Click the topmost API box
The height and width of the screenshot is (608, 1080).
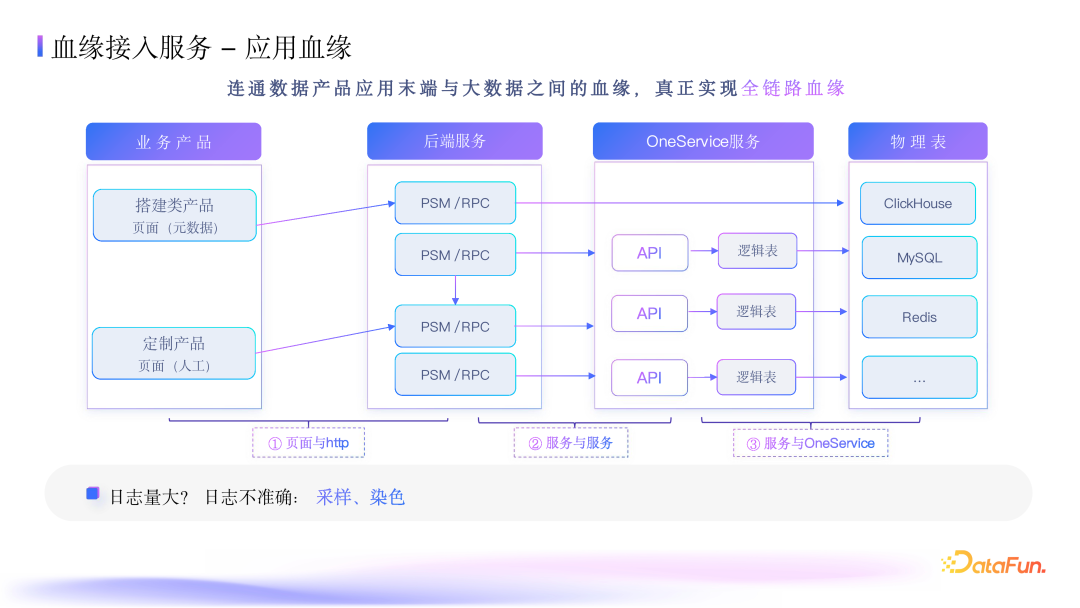pos(650,253)
